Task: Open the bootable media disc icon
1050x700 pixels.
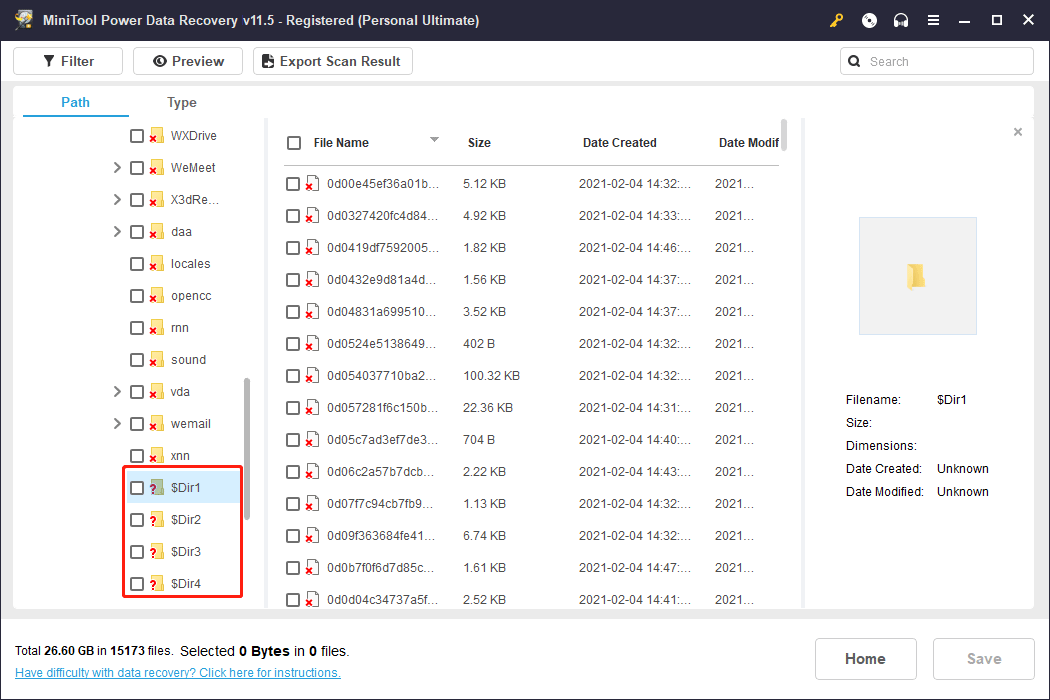Action: coord(869,21)
